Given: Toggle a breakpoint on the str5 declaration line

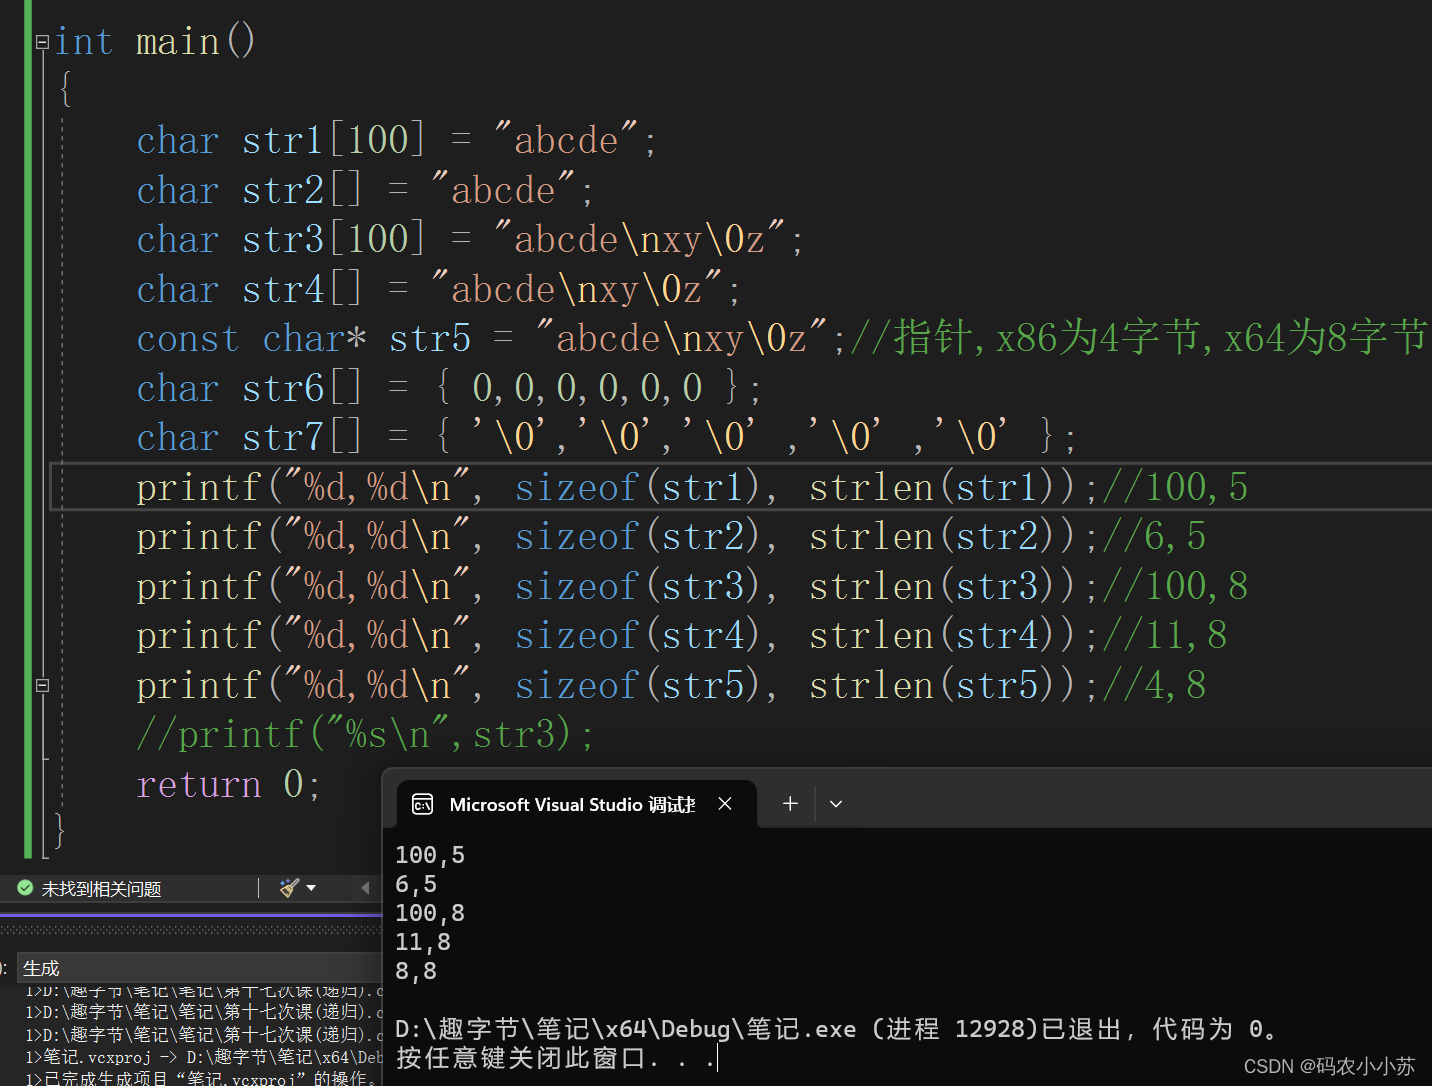Looking at the screenshot, I should 10,338.
